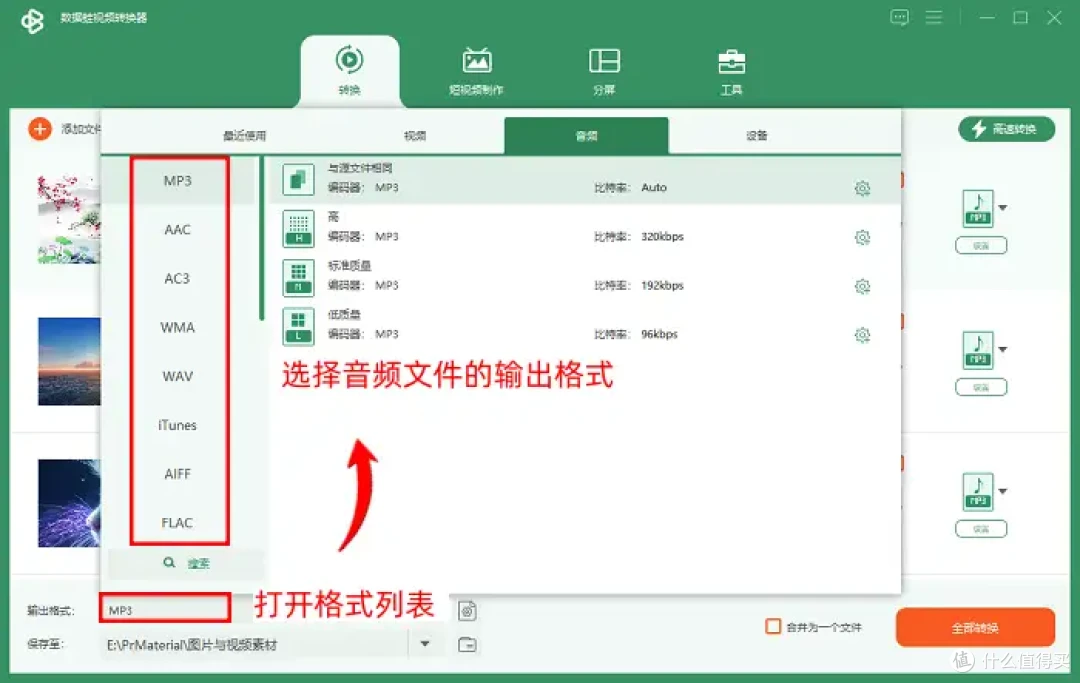Choose WAV in the format list
Image resolution: width=1080 pixels, height=683 pixels.
(x=178, y=376)
